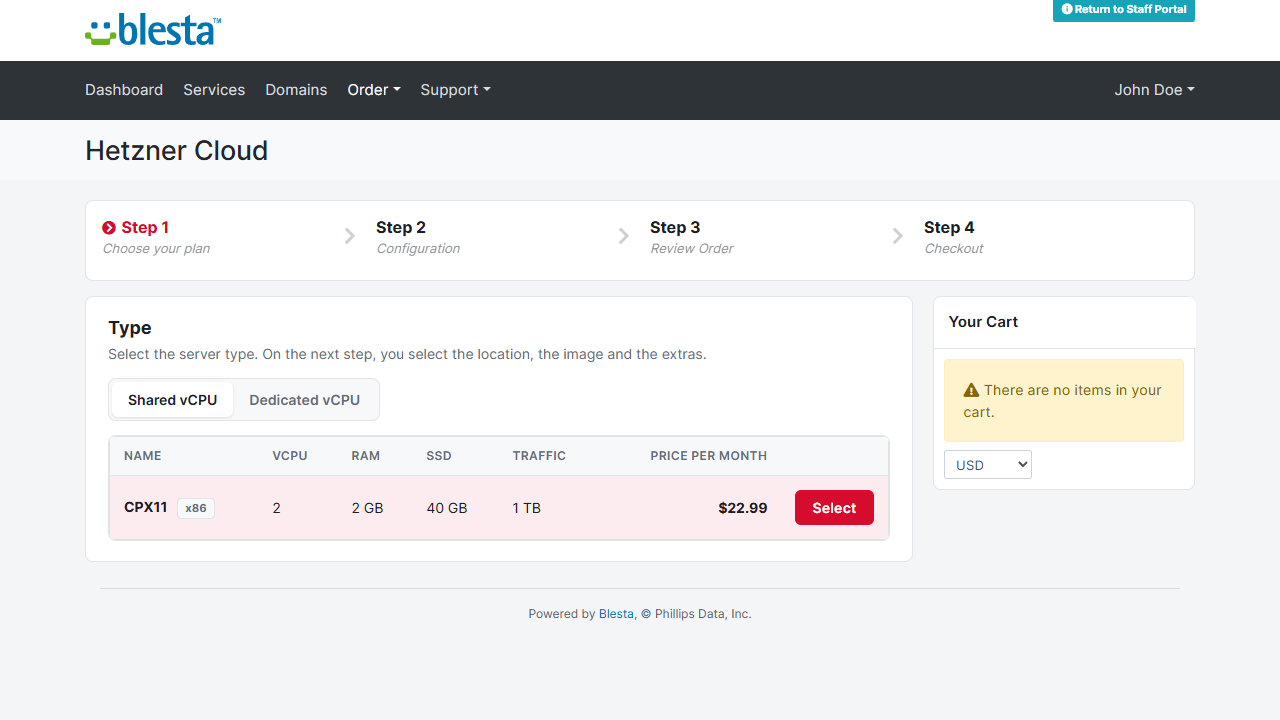Open the USD currency selector
This screenshot has height=720, width=1280.
pyautogui.click(x=988, y=465)
